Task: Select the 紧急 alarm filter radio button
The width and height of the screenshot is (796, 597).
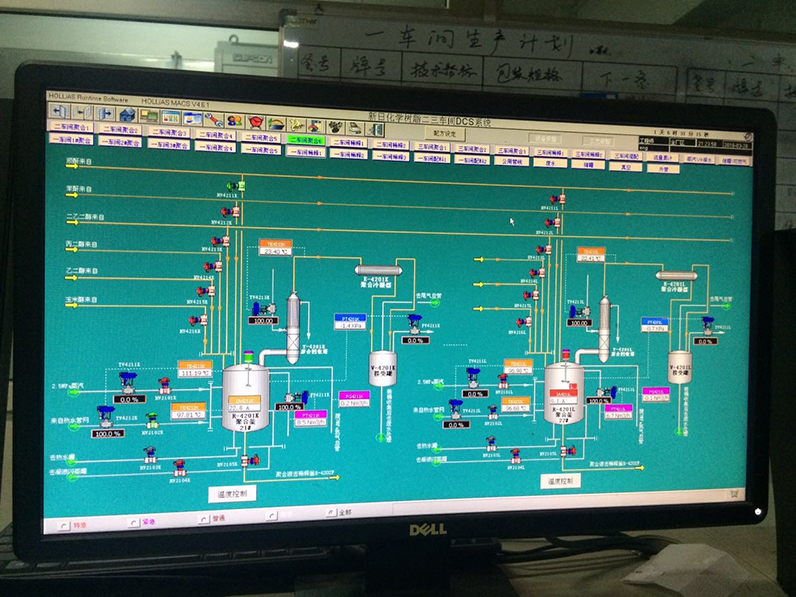Action: click(x=134, y=522)
